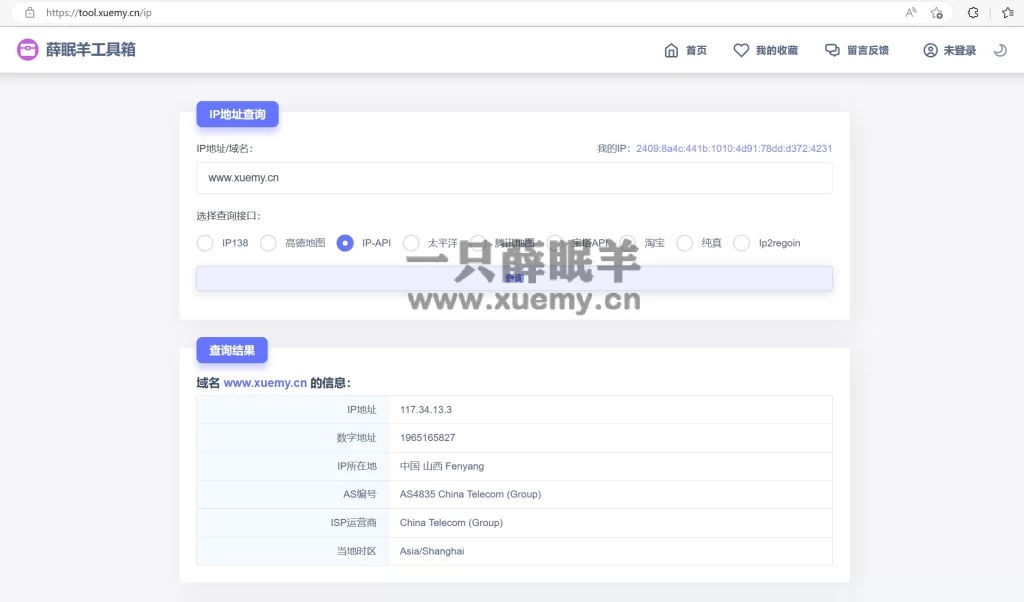The height and width of the screenshot is (602, 1024).
Task: Open the 首页 home icon
Action: click(671, 50)
